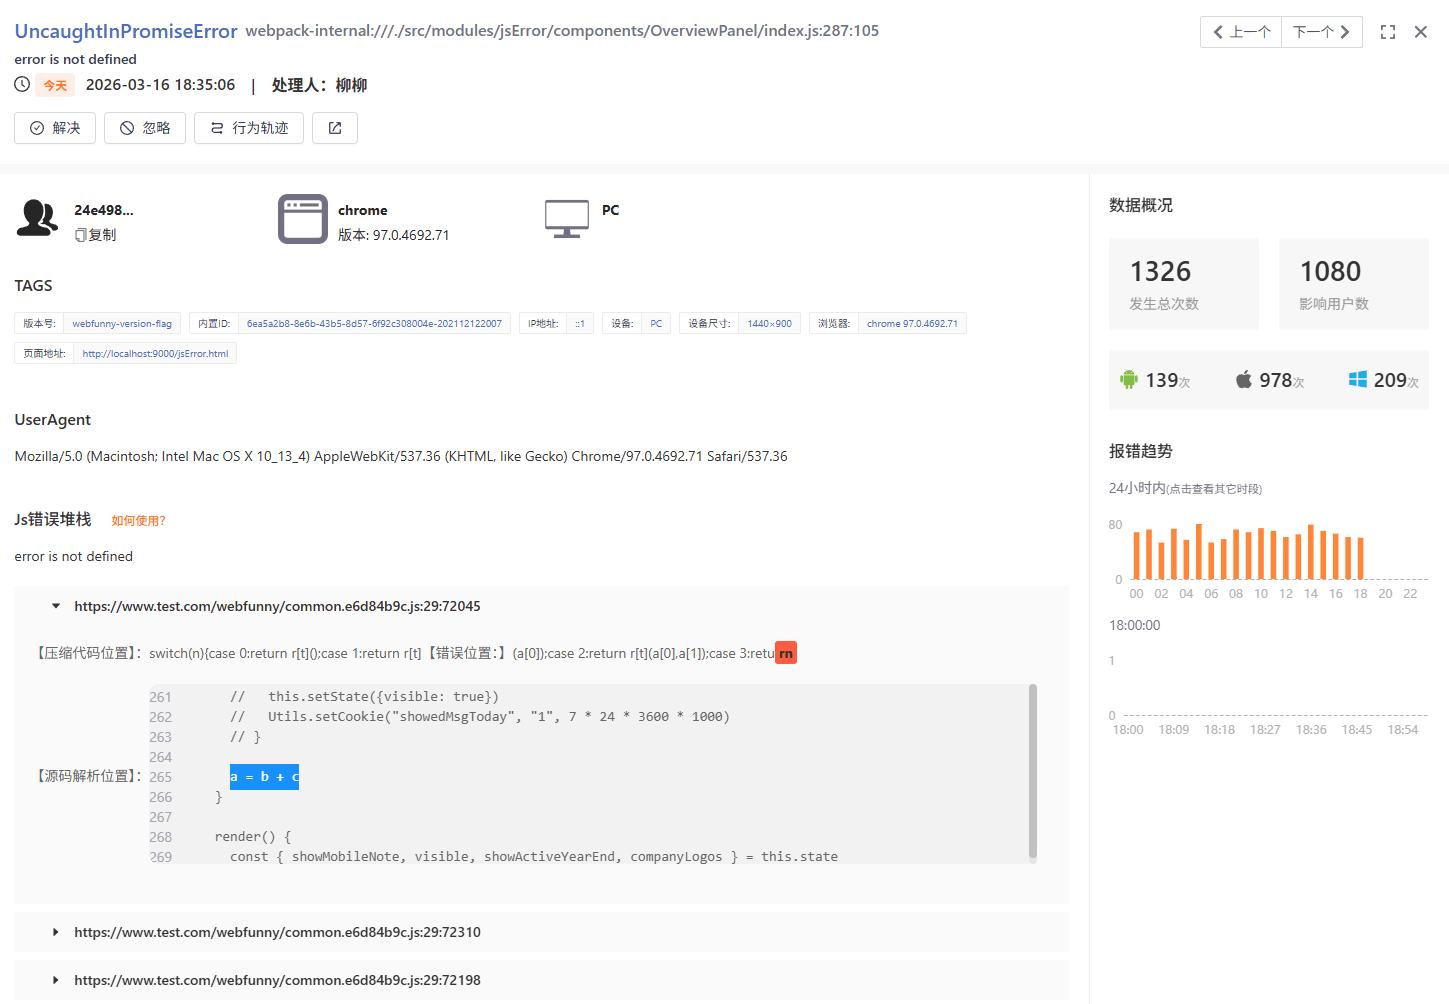Screen dimensions: 1449x1004
Task: Expand the stack frame ending :72198
Action: pos(55,979)
